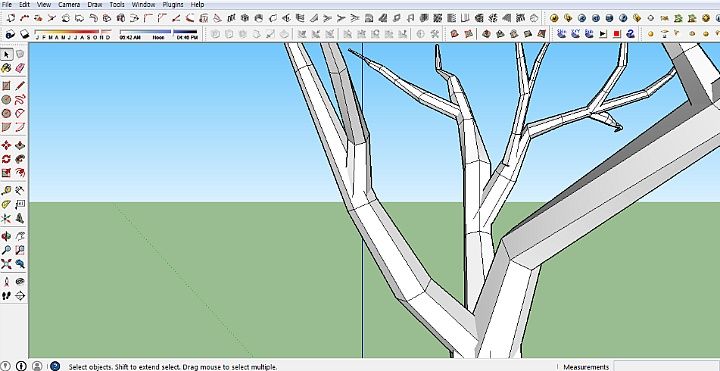720x371 pixels.
Task: Choose the 3D Text tool
Action: point(20,218)
